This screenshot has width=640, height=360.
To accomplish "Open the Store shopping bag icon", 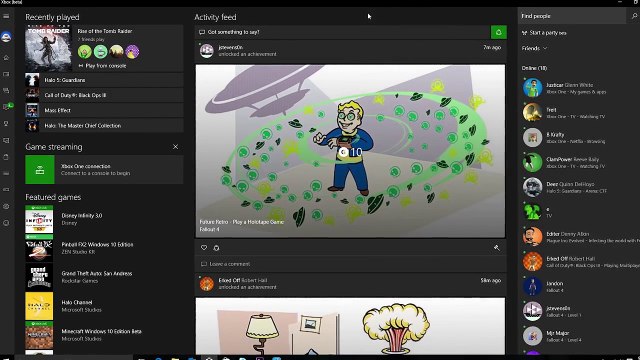I will [6, 157].
